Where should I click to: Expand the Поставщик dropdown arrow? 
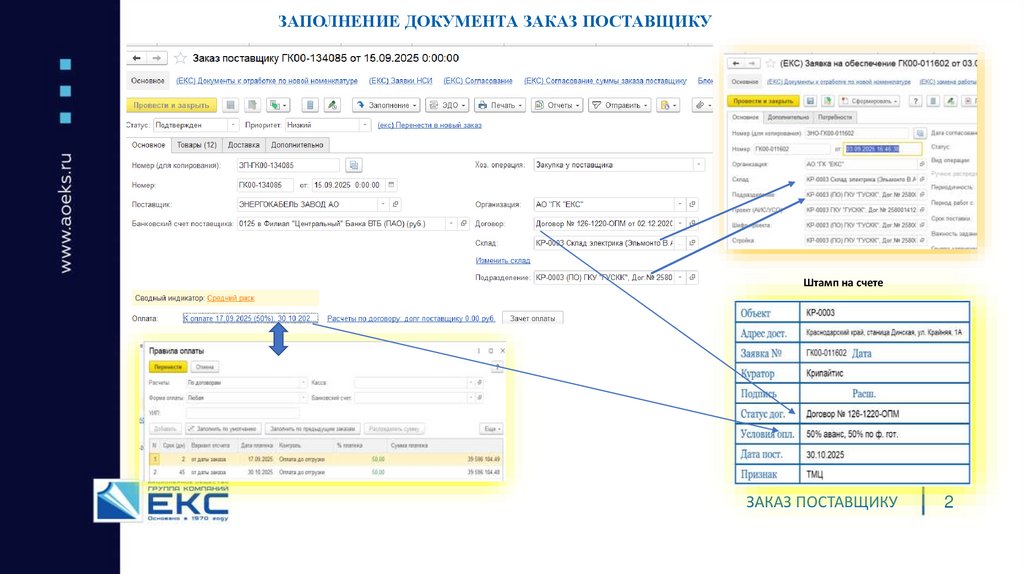[383, 204]
